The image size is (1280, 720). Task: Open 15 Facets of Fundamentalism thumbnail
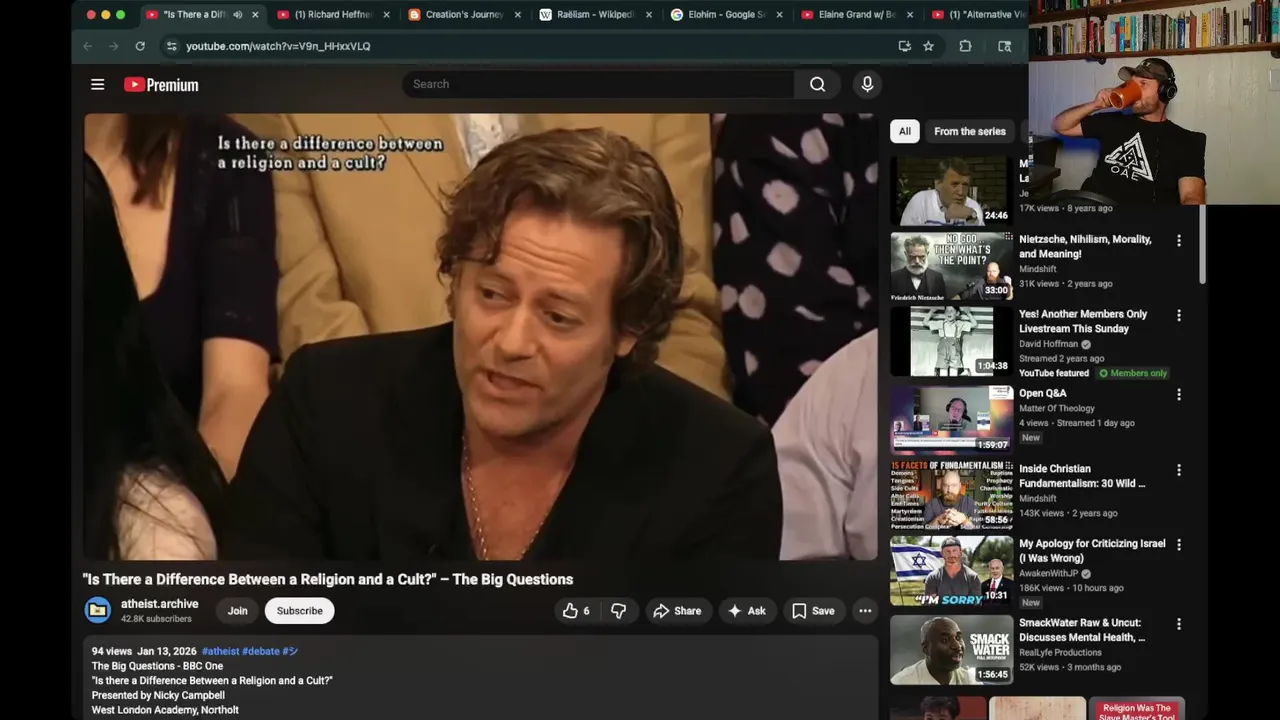pos(952,495)
